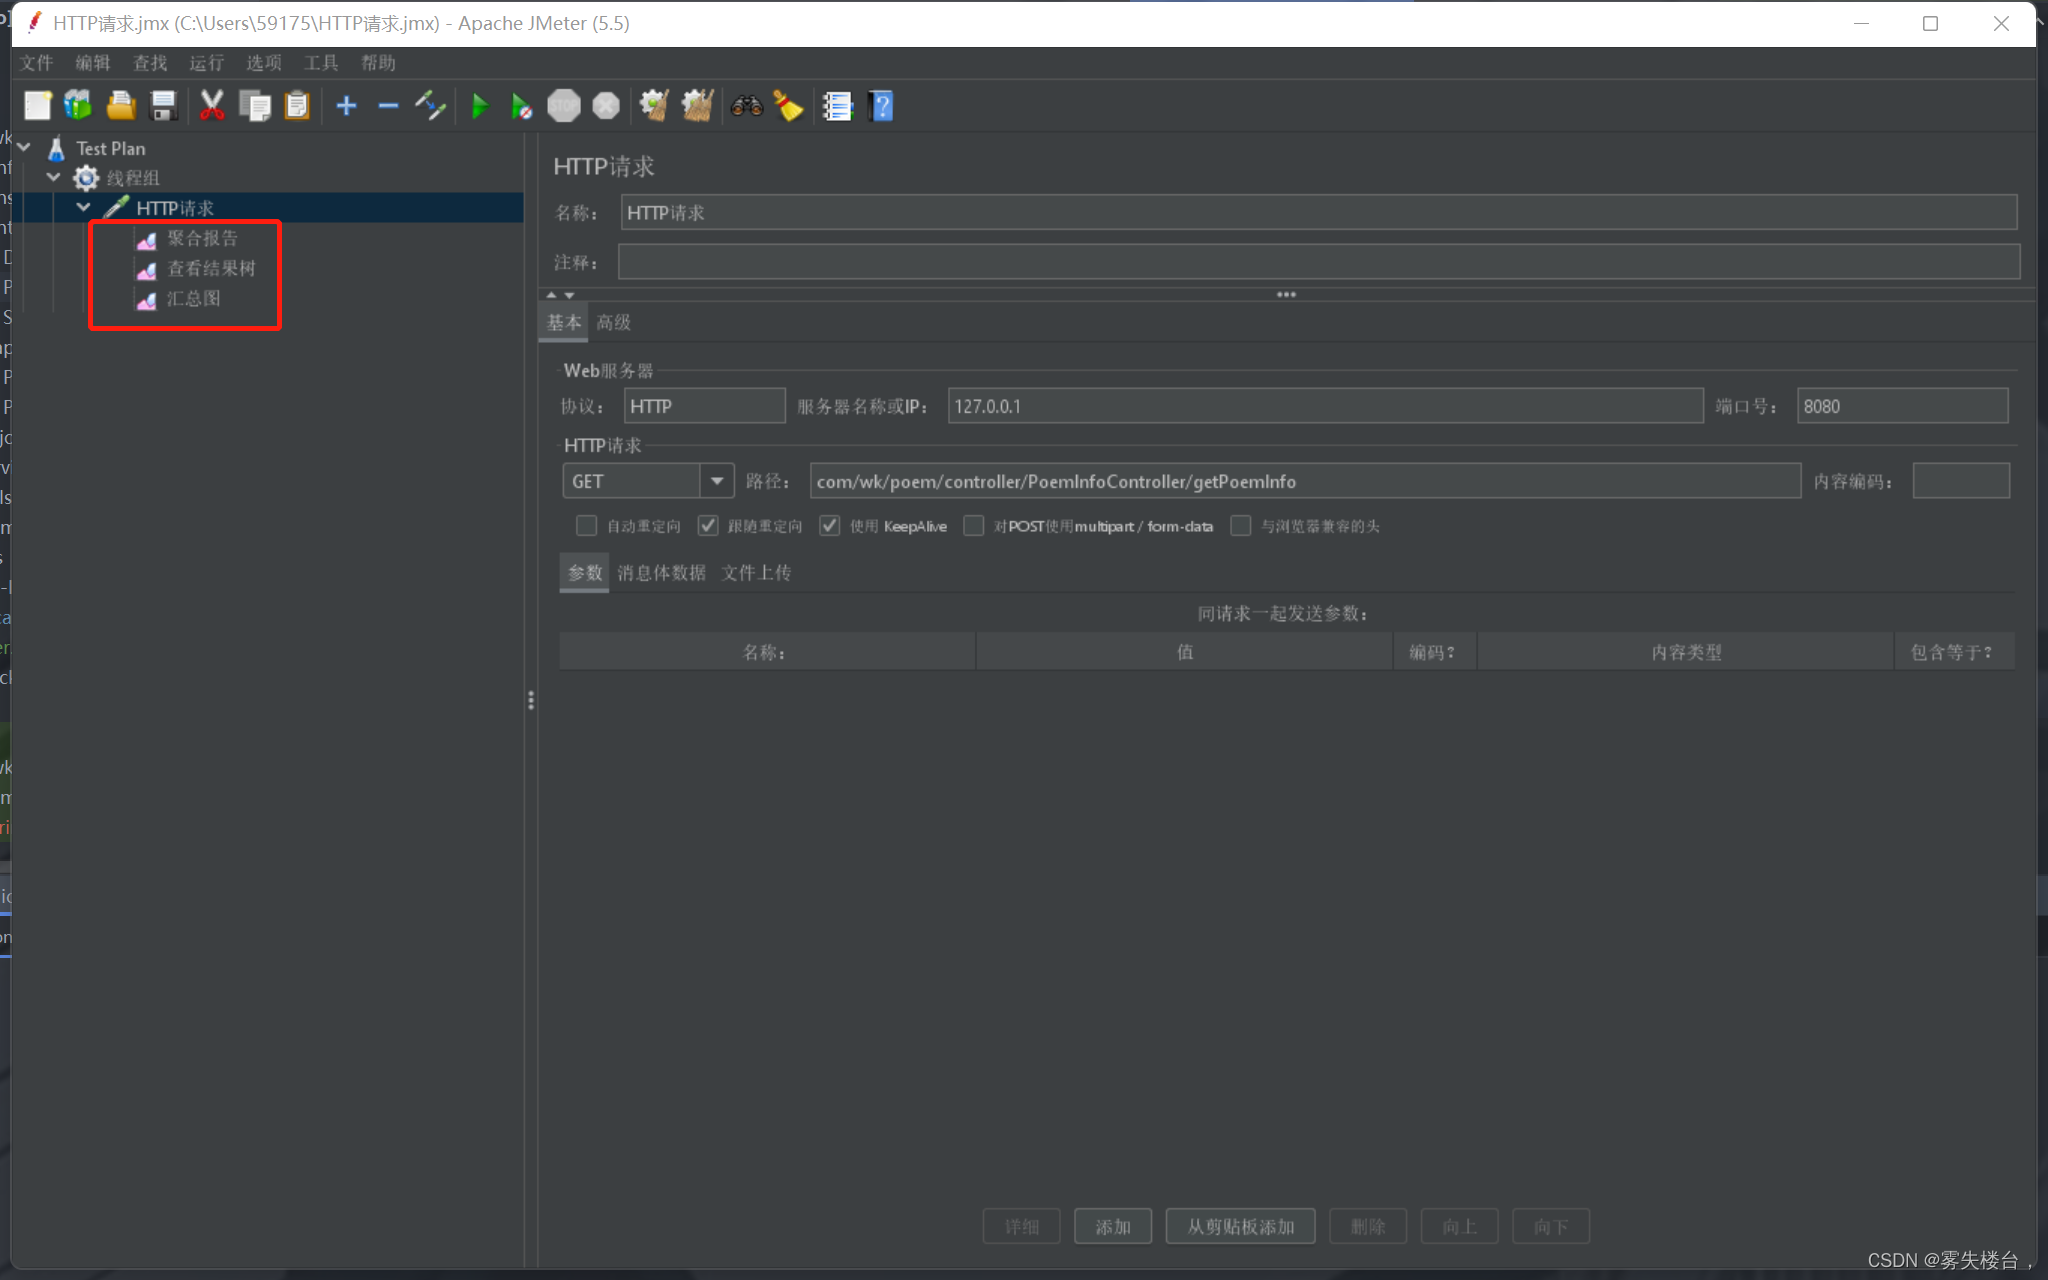This screenshot has height=1280, width=2048.
Task: Toggle 使用 KeepAlive checkbox
Action: coord(830,526)
